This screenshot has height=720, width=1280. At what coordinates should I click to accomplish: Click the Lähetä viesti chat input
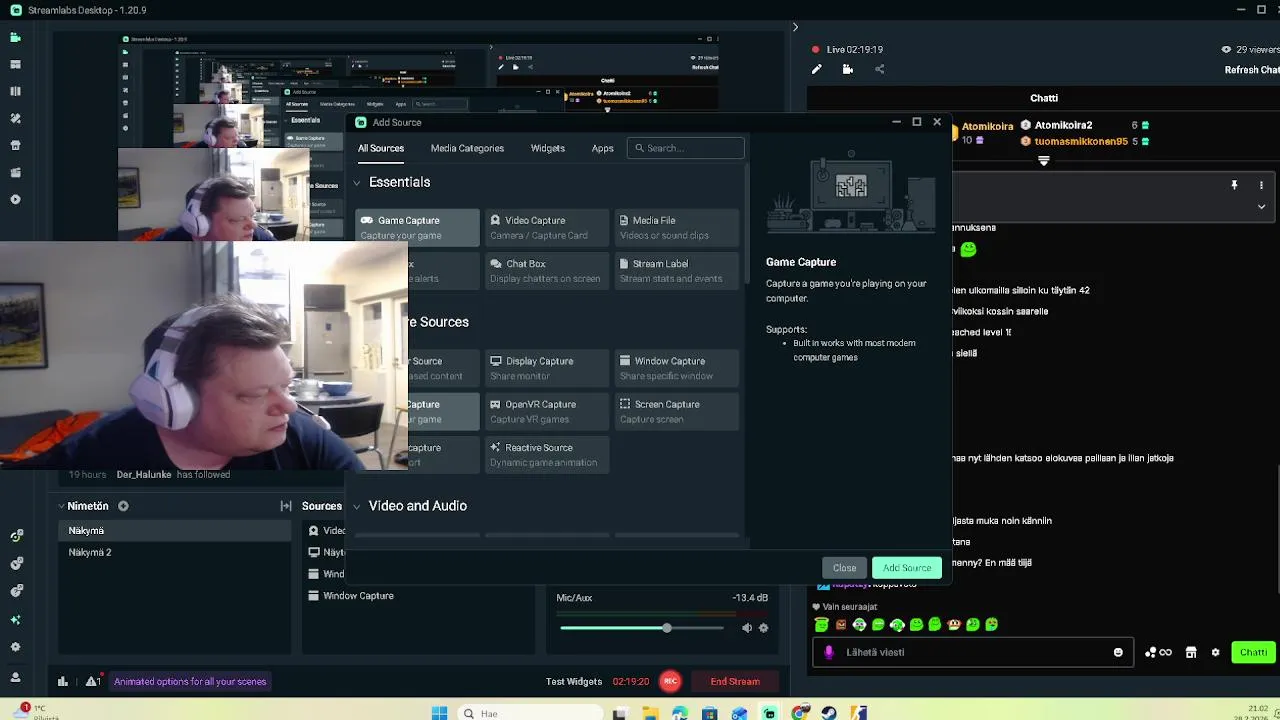click(x=973, y=652)
